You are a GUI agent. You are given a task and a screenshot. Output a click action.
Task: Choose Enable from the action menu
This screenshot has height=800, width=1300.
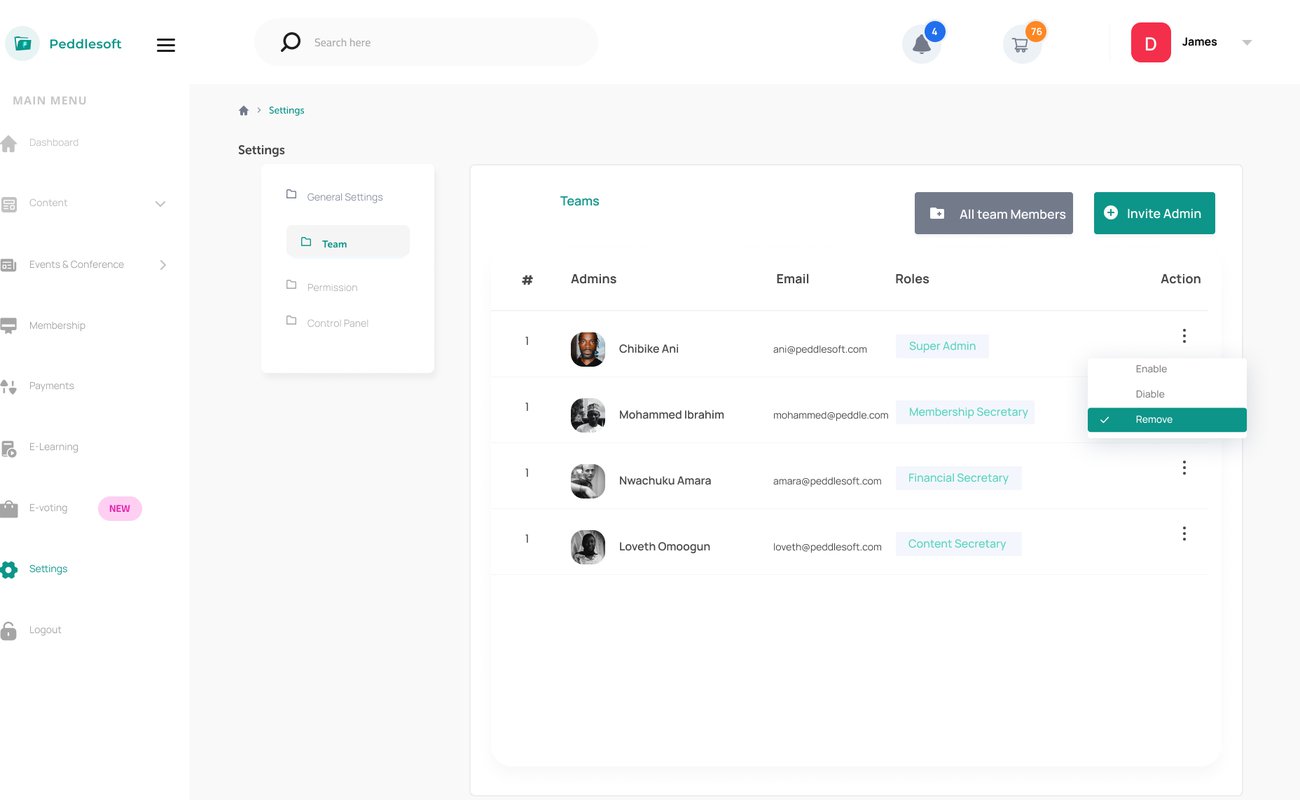(x=1151, y=369)
